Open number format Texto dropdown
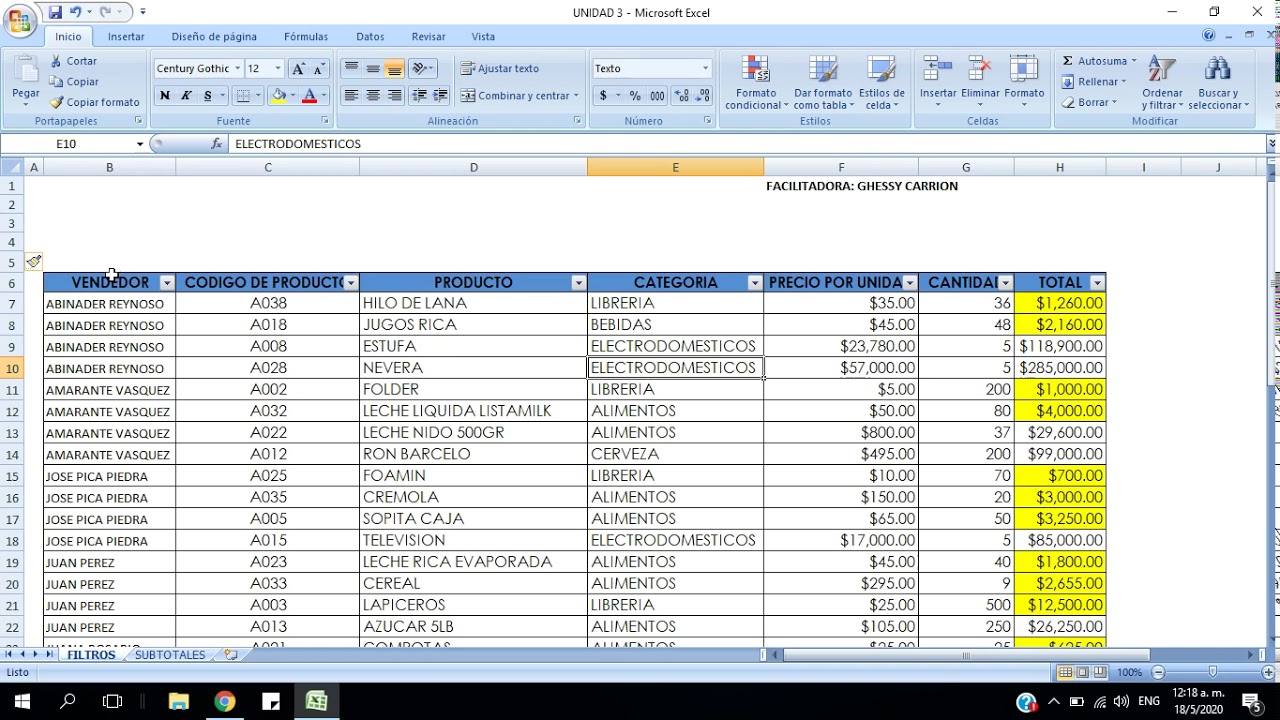Viewport: 1280px width, 720px height. [x=705, y=68]
